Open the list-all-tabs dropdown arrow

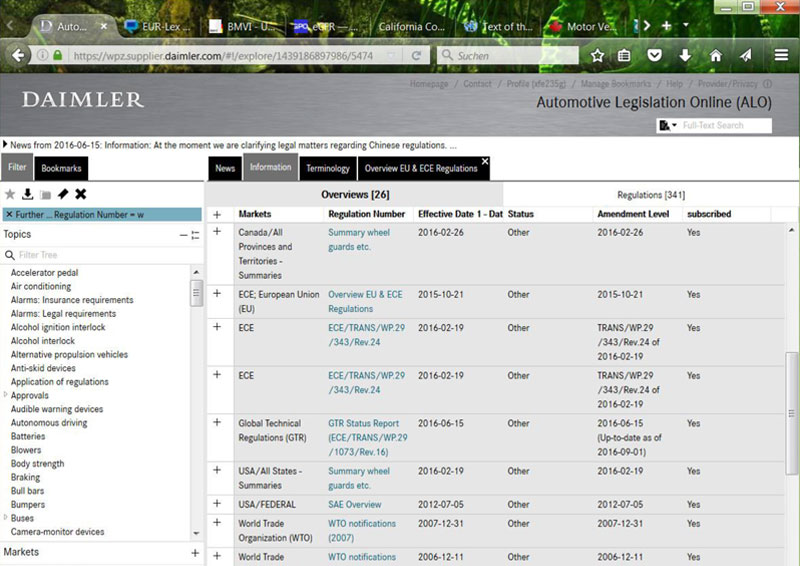click(x=686, y=25)
